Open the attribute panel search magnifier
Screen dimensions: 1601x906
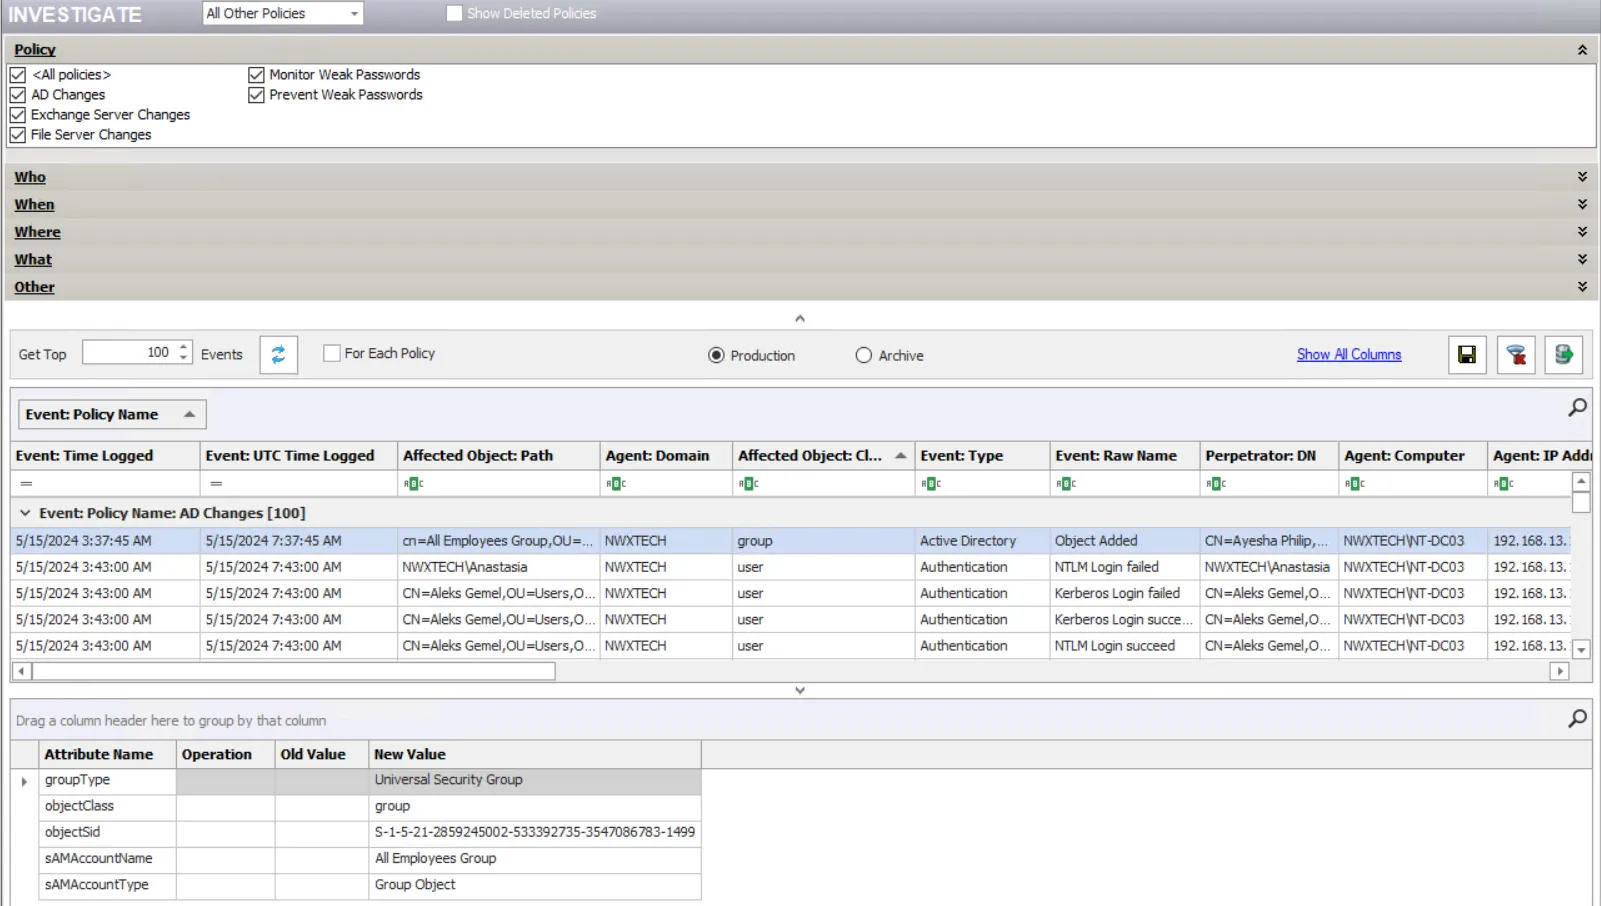coord(1577,718)
